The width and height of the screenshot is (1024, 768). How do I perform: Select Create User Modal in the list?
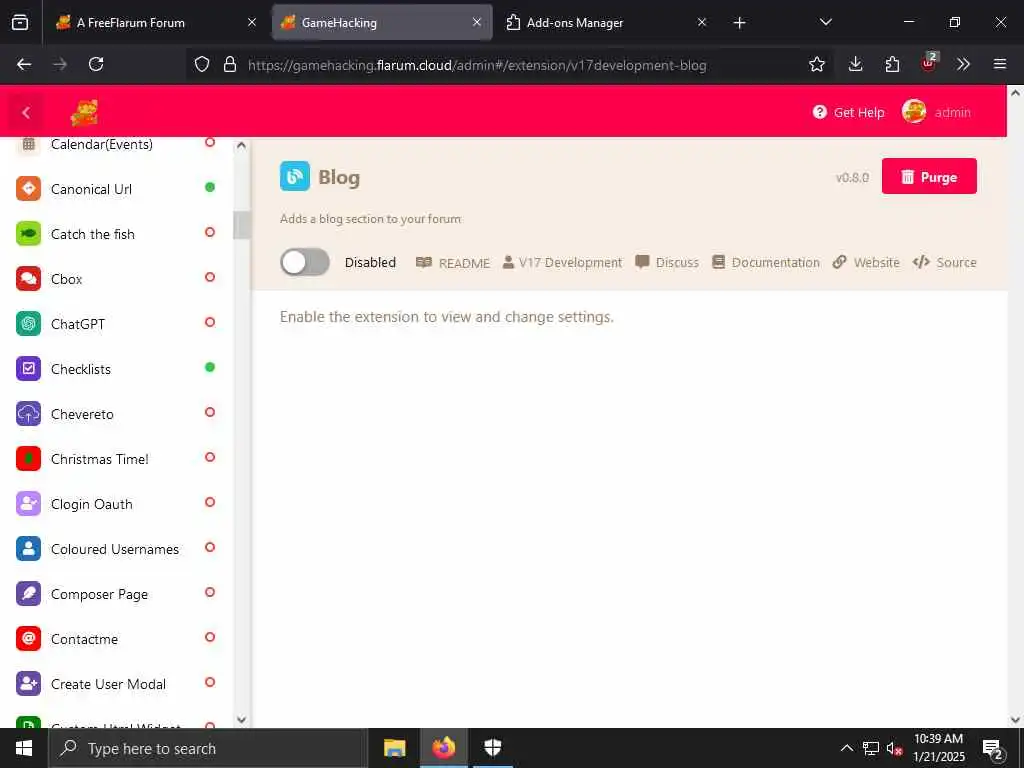116,684
